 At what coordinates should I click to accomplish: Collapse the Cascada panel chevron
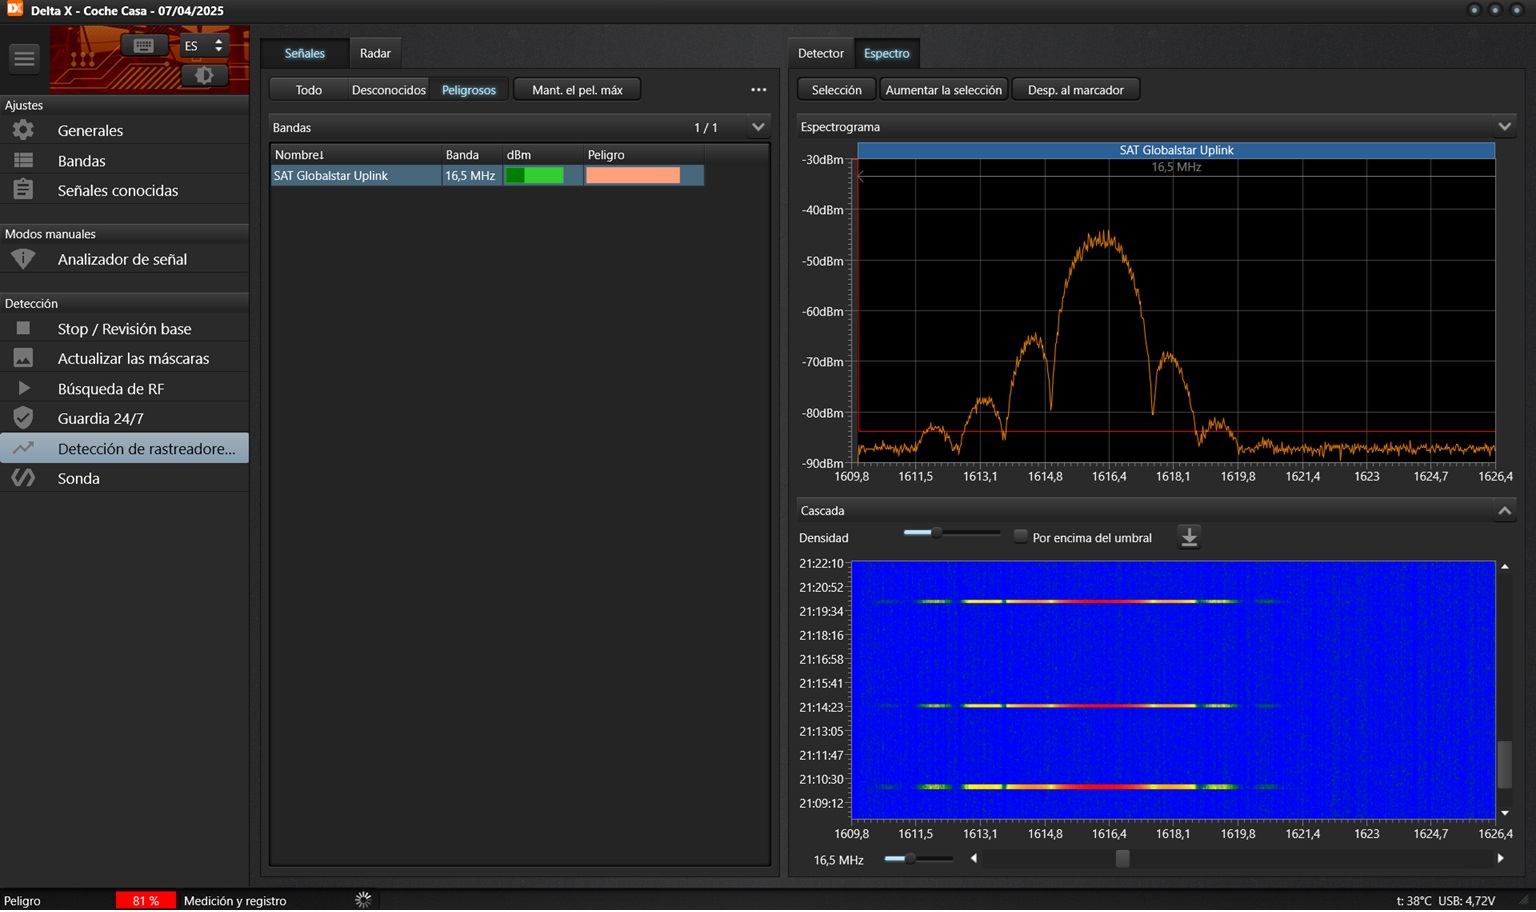pos(1505,510)
